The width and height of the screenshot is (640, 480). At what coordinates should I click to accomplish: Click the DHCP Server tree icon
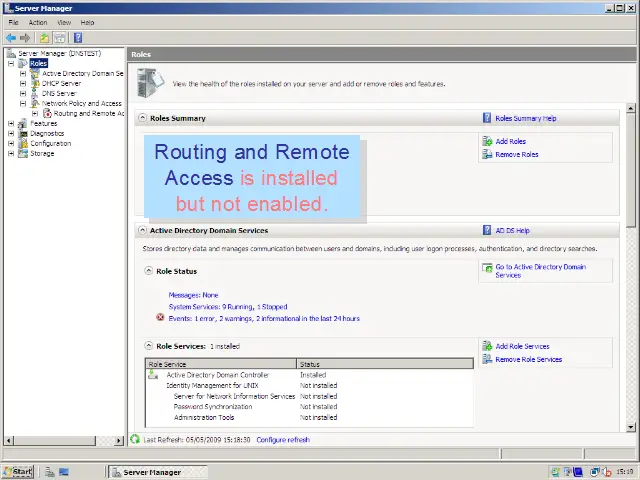pos(36,83)
